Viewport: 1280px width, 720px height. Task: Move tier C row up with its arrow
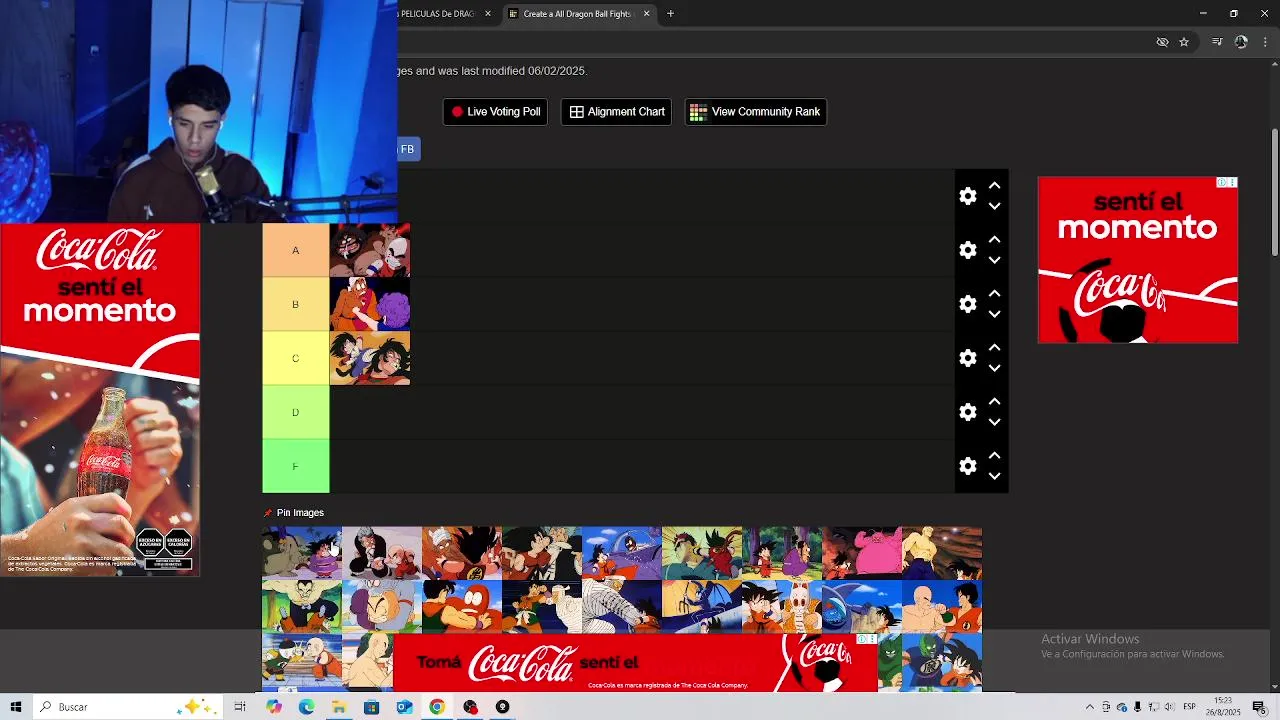(x=994, y=348)
